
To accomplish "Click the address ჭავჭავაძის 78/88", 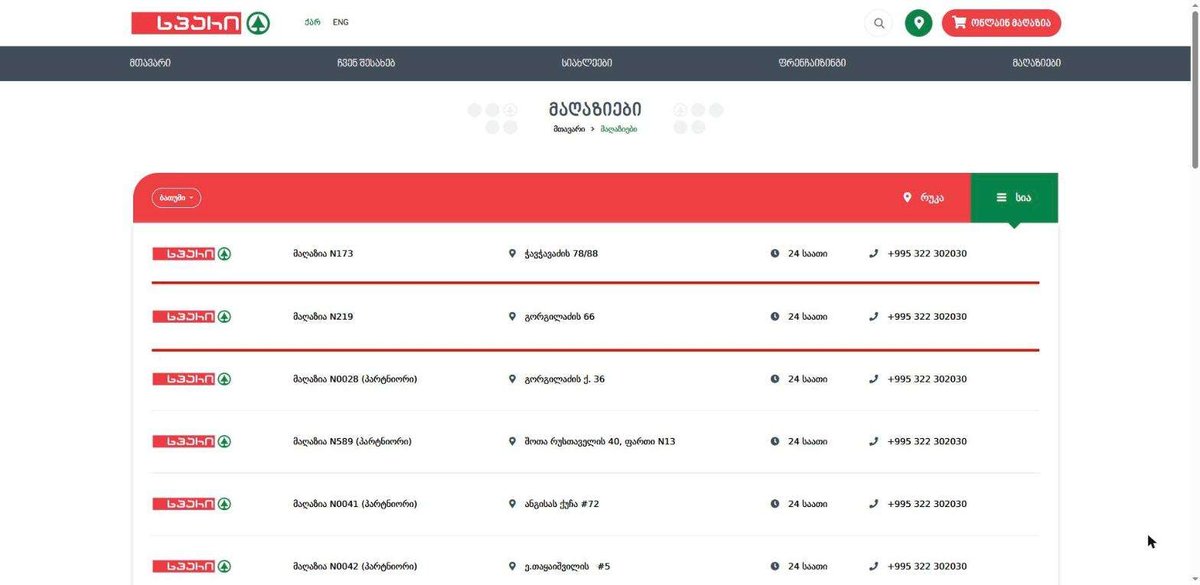I will [561, 254].
